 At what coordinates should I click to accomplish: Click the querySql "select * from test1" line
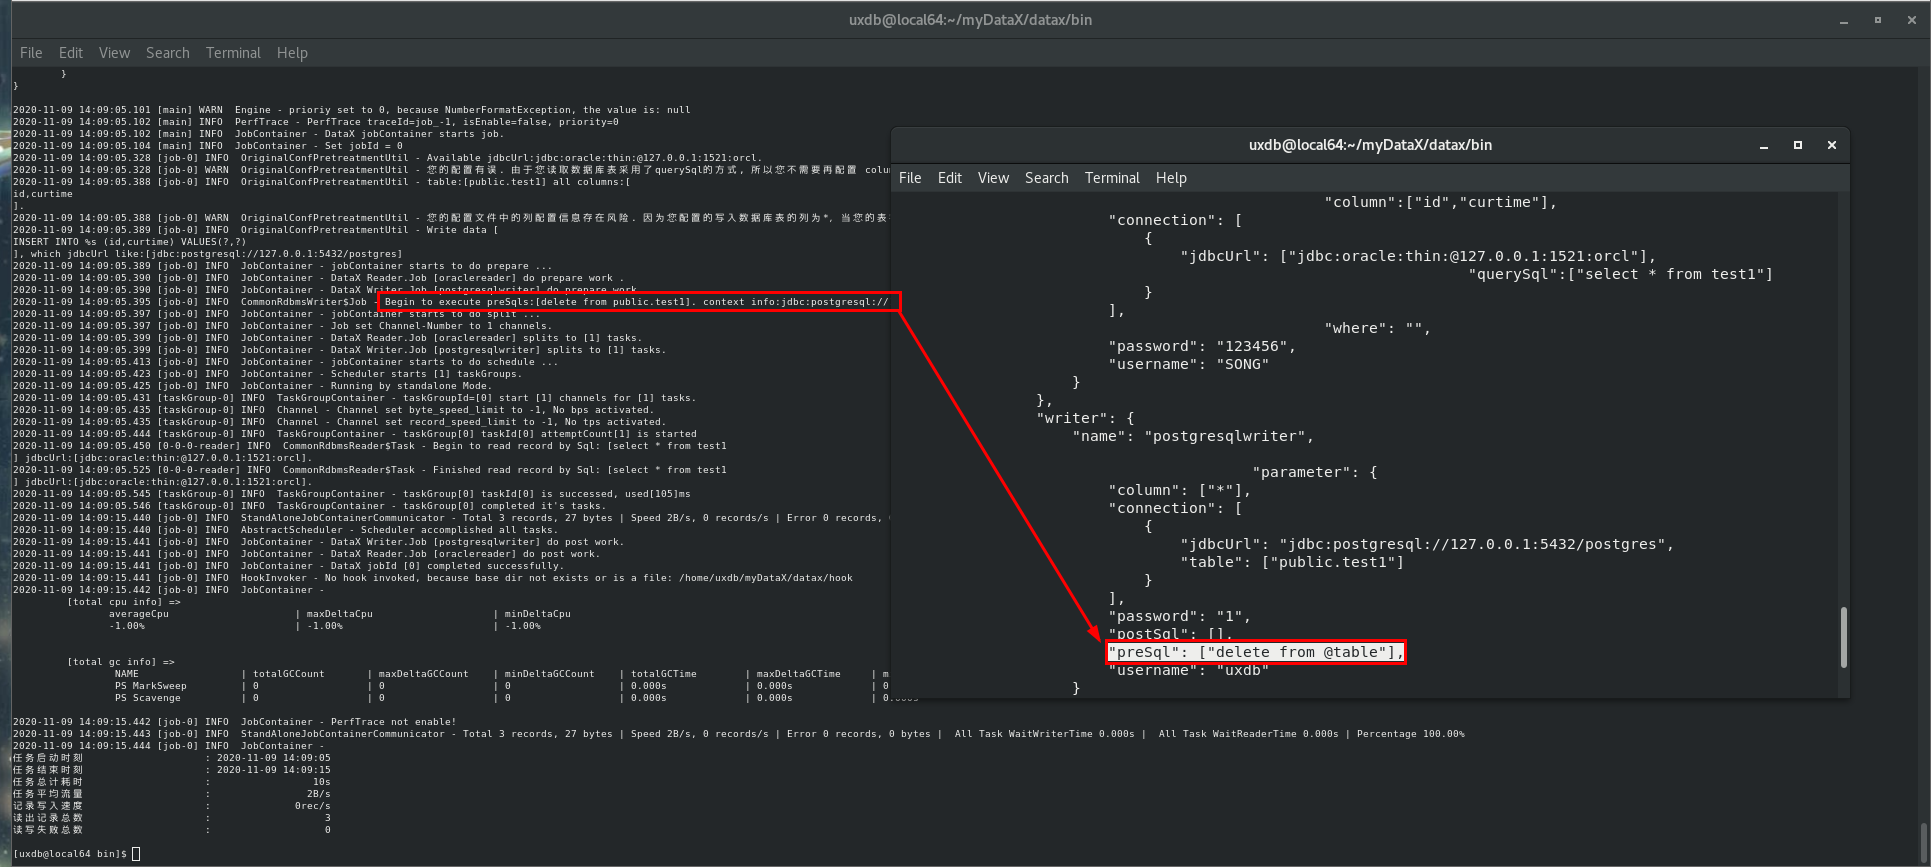click(1620, 274)
